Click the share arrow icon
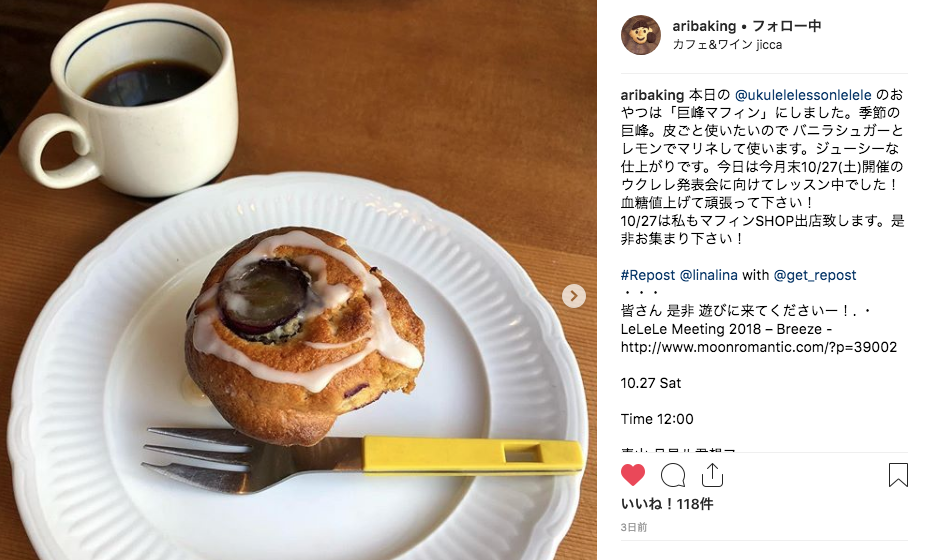931x560 pixels. [x=712, y=474]
